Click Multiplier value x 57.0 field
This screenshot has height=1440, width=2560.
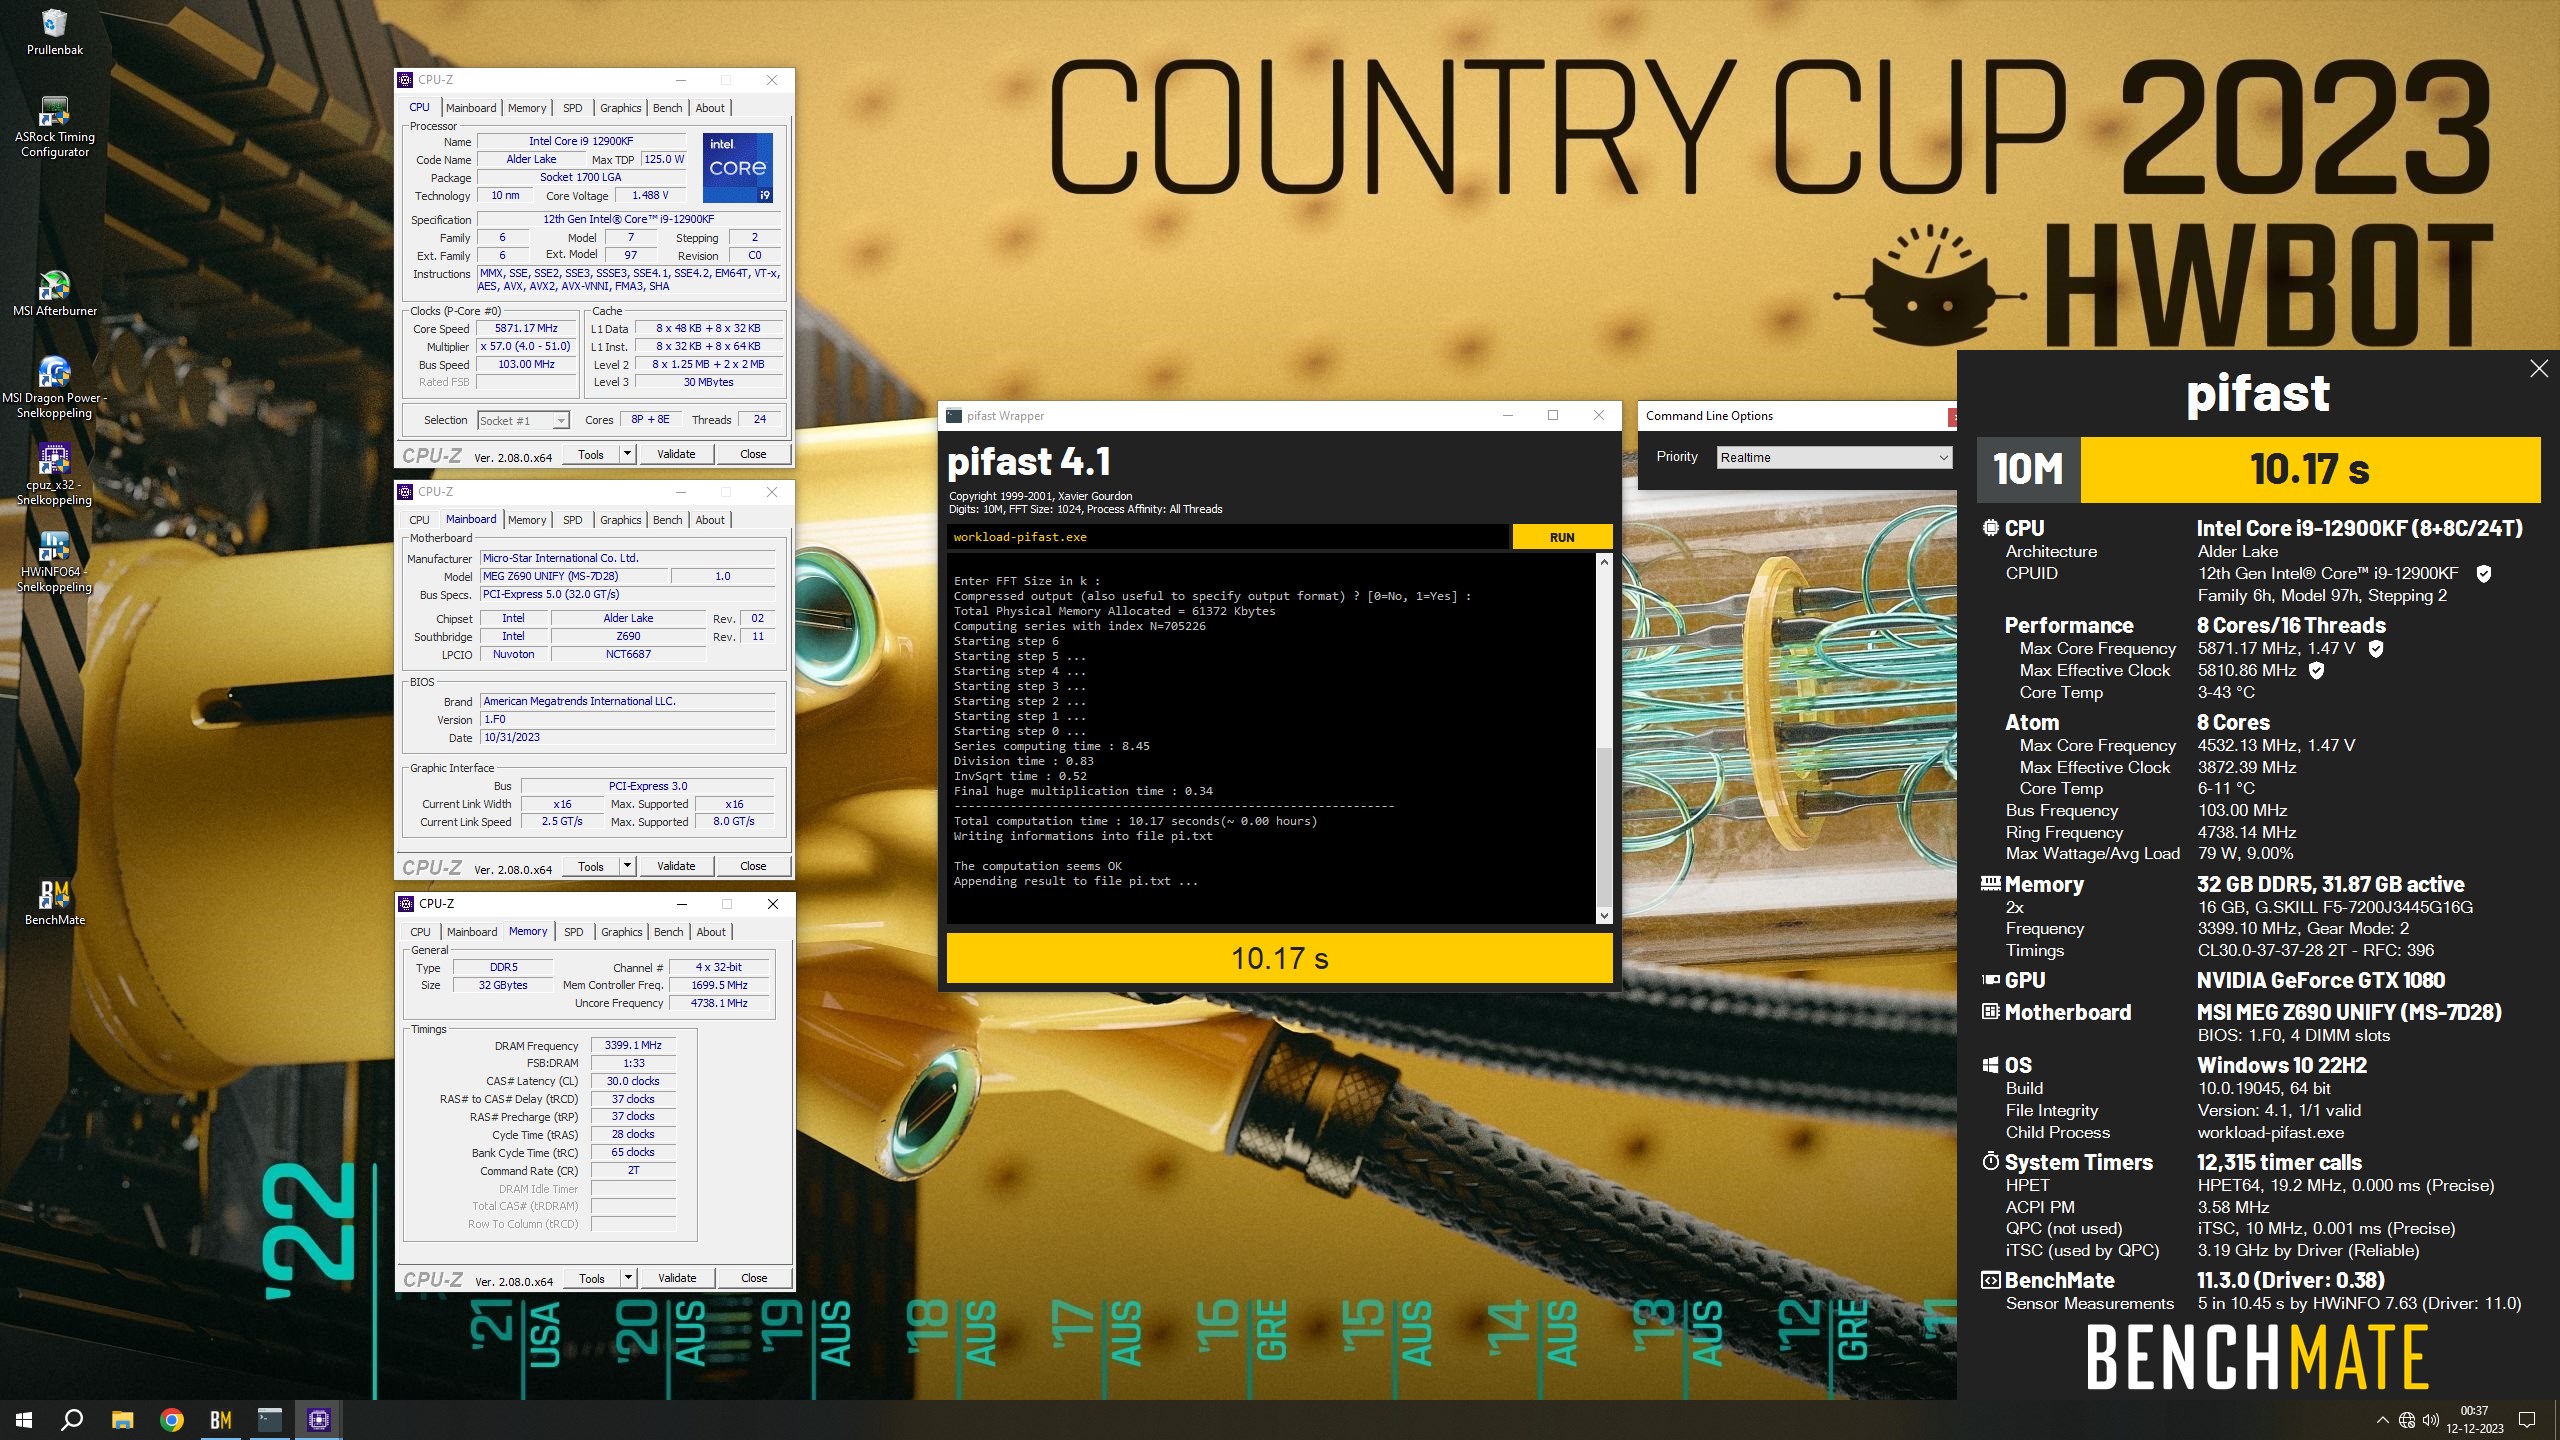click(x=526, y=346)
